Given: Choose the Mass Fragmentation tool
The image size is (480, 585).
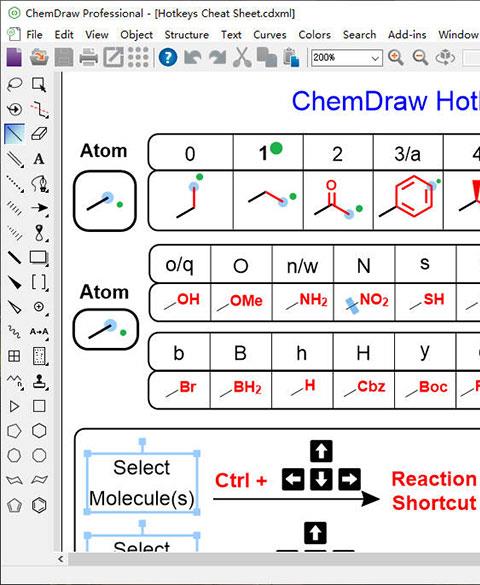Looking at the screenshot, I should [x=39, y=109].
